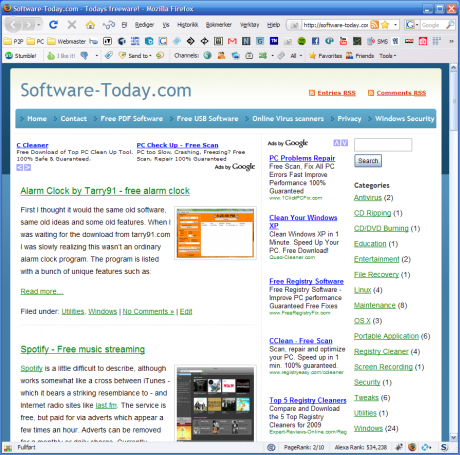Open the Contact nav tab
This screenshot has width=460, height=455.
[x=74, y=119]
